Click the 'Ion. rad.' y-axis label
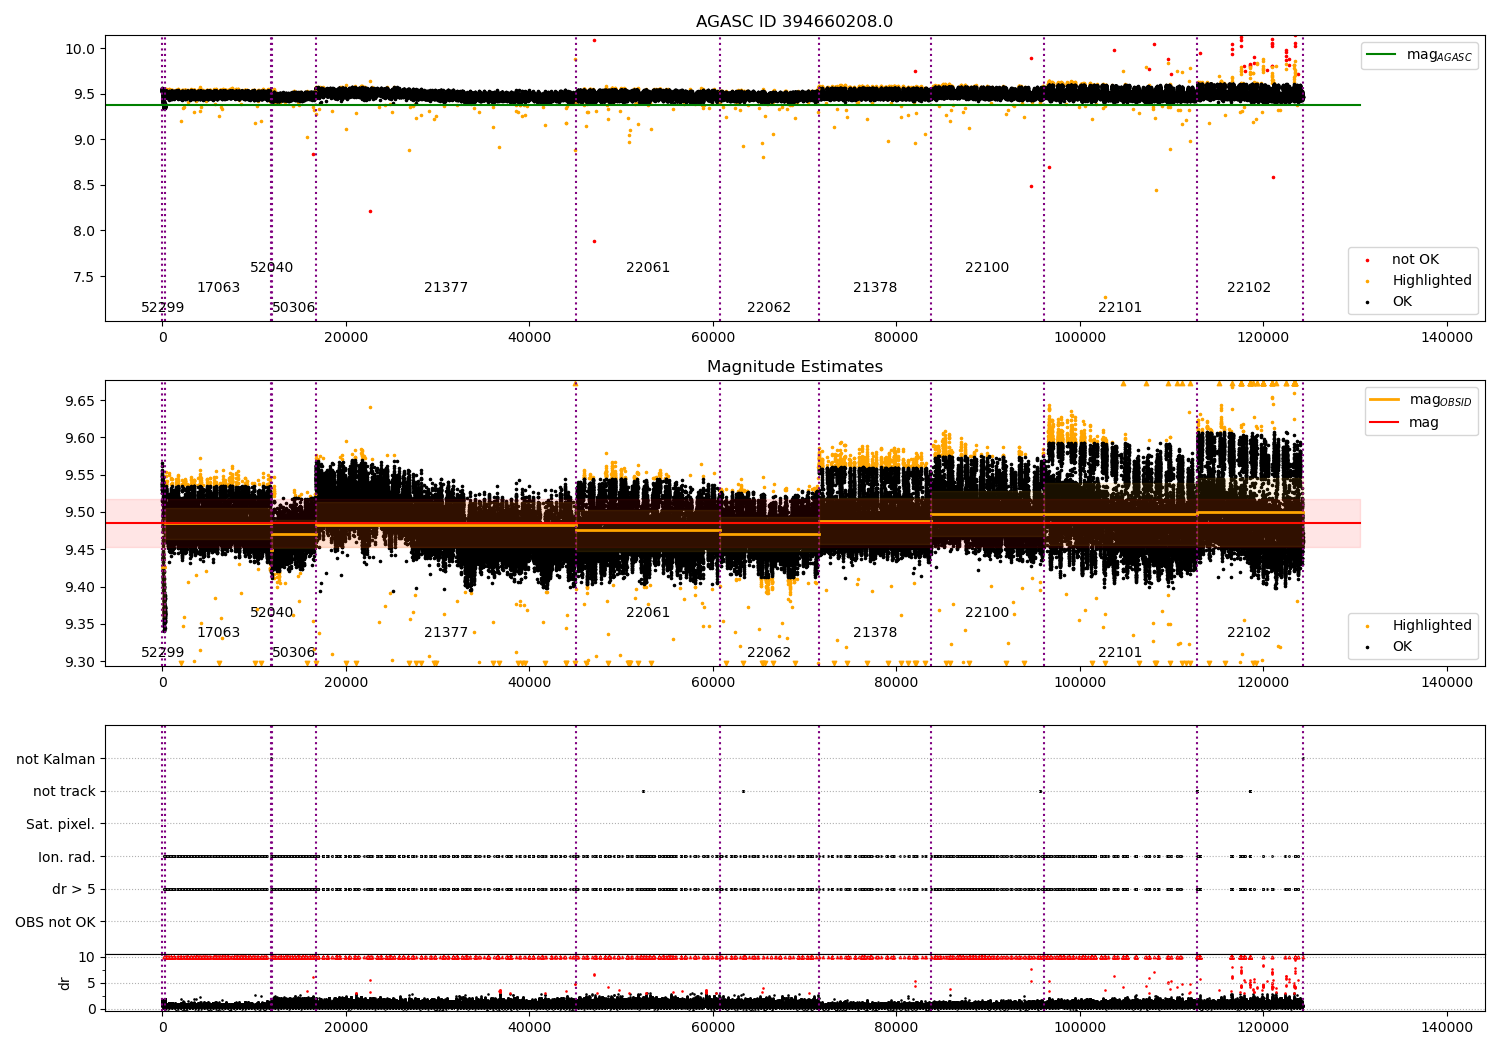1500x1050 pixels. click(x=67, y=857)
